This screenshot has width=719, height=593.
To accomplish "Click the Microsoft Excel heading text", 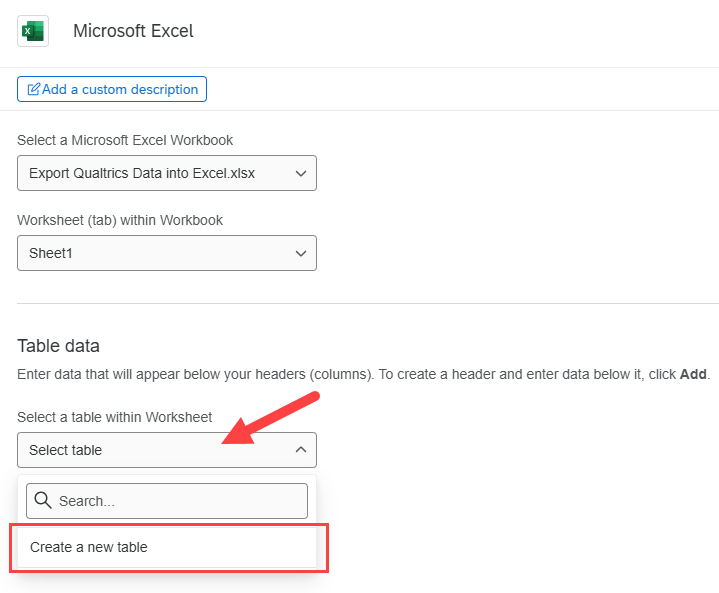I will pos(133,31).
